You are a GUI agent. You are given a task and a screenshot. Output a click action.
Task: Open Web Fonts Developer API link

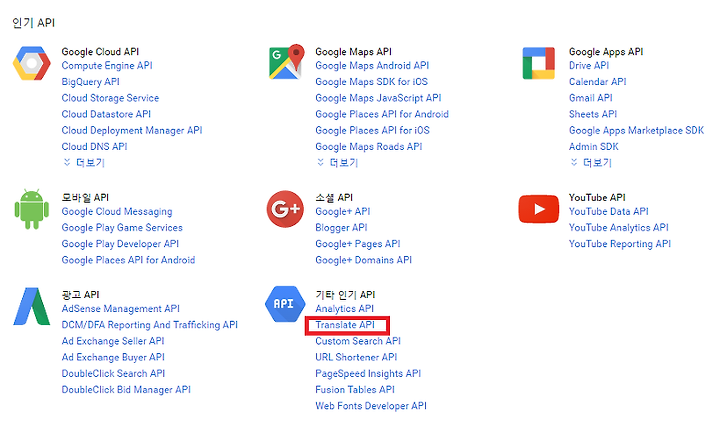(x=371, y=406)
